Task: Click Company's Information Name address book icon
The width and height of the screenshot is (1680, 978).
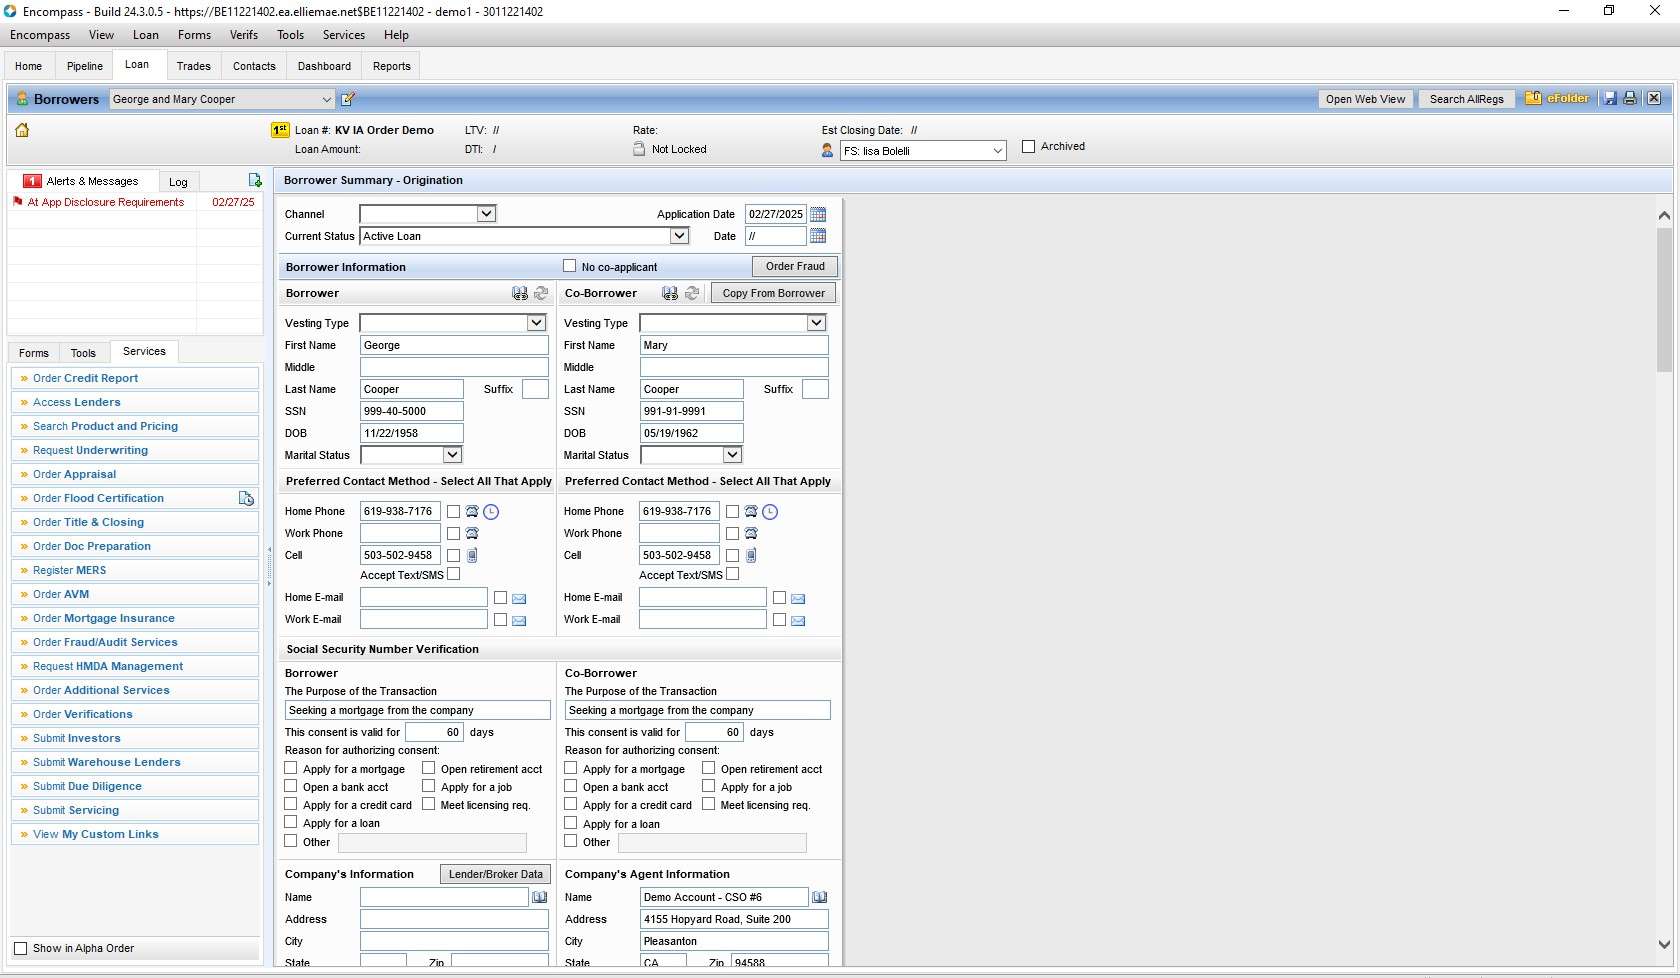Action: [x=539, y=897]
